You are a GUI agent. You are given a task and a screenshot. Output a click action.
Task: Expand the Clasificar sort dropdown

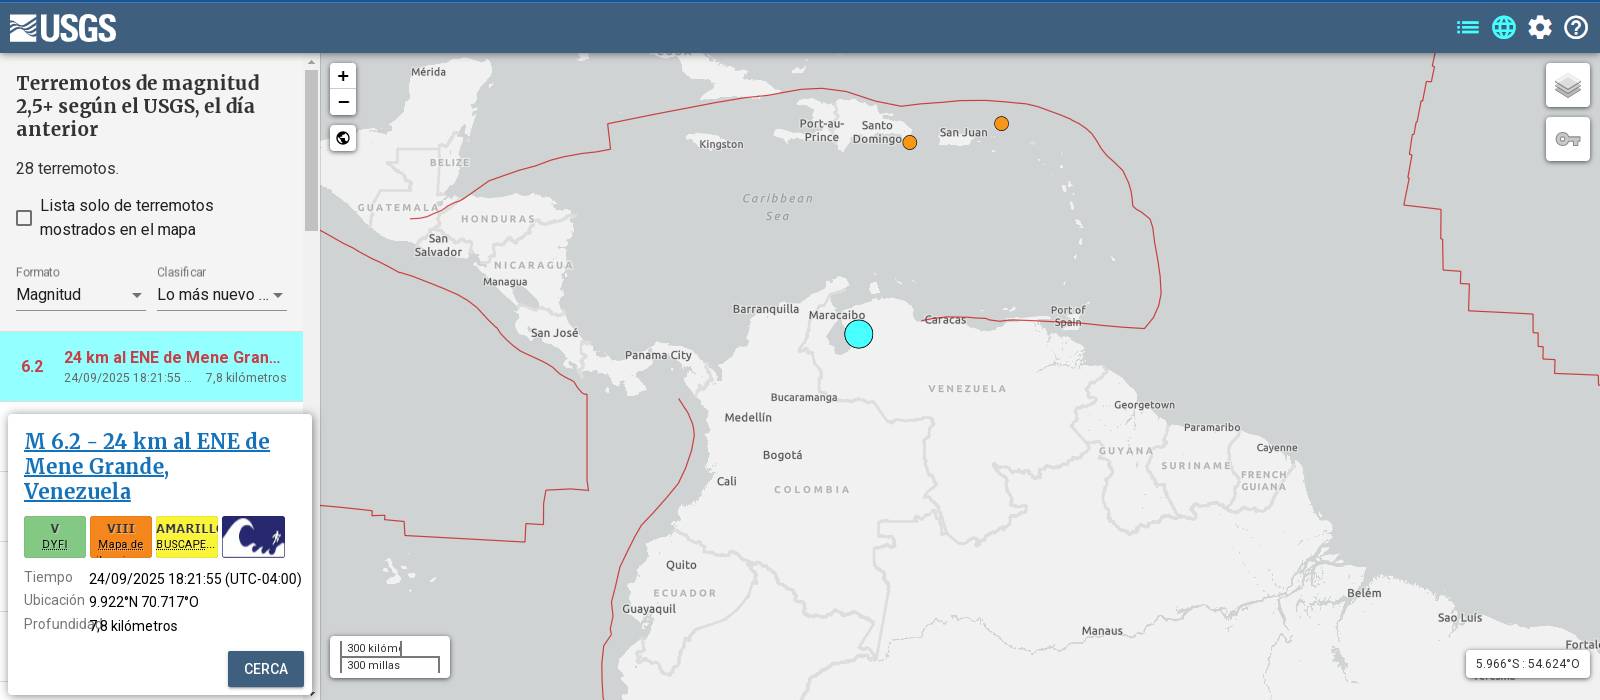(x=221, y=295)
